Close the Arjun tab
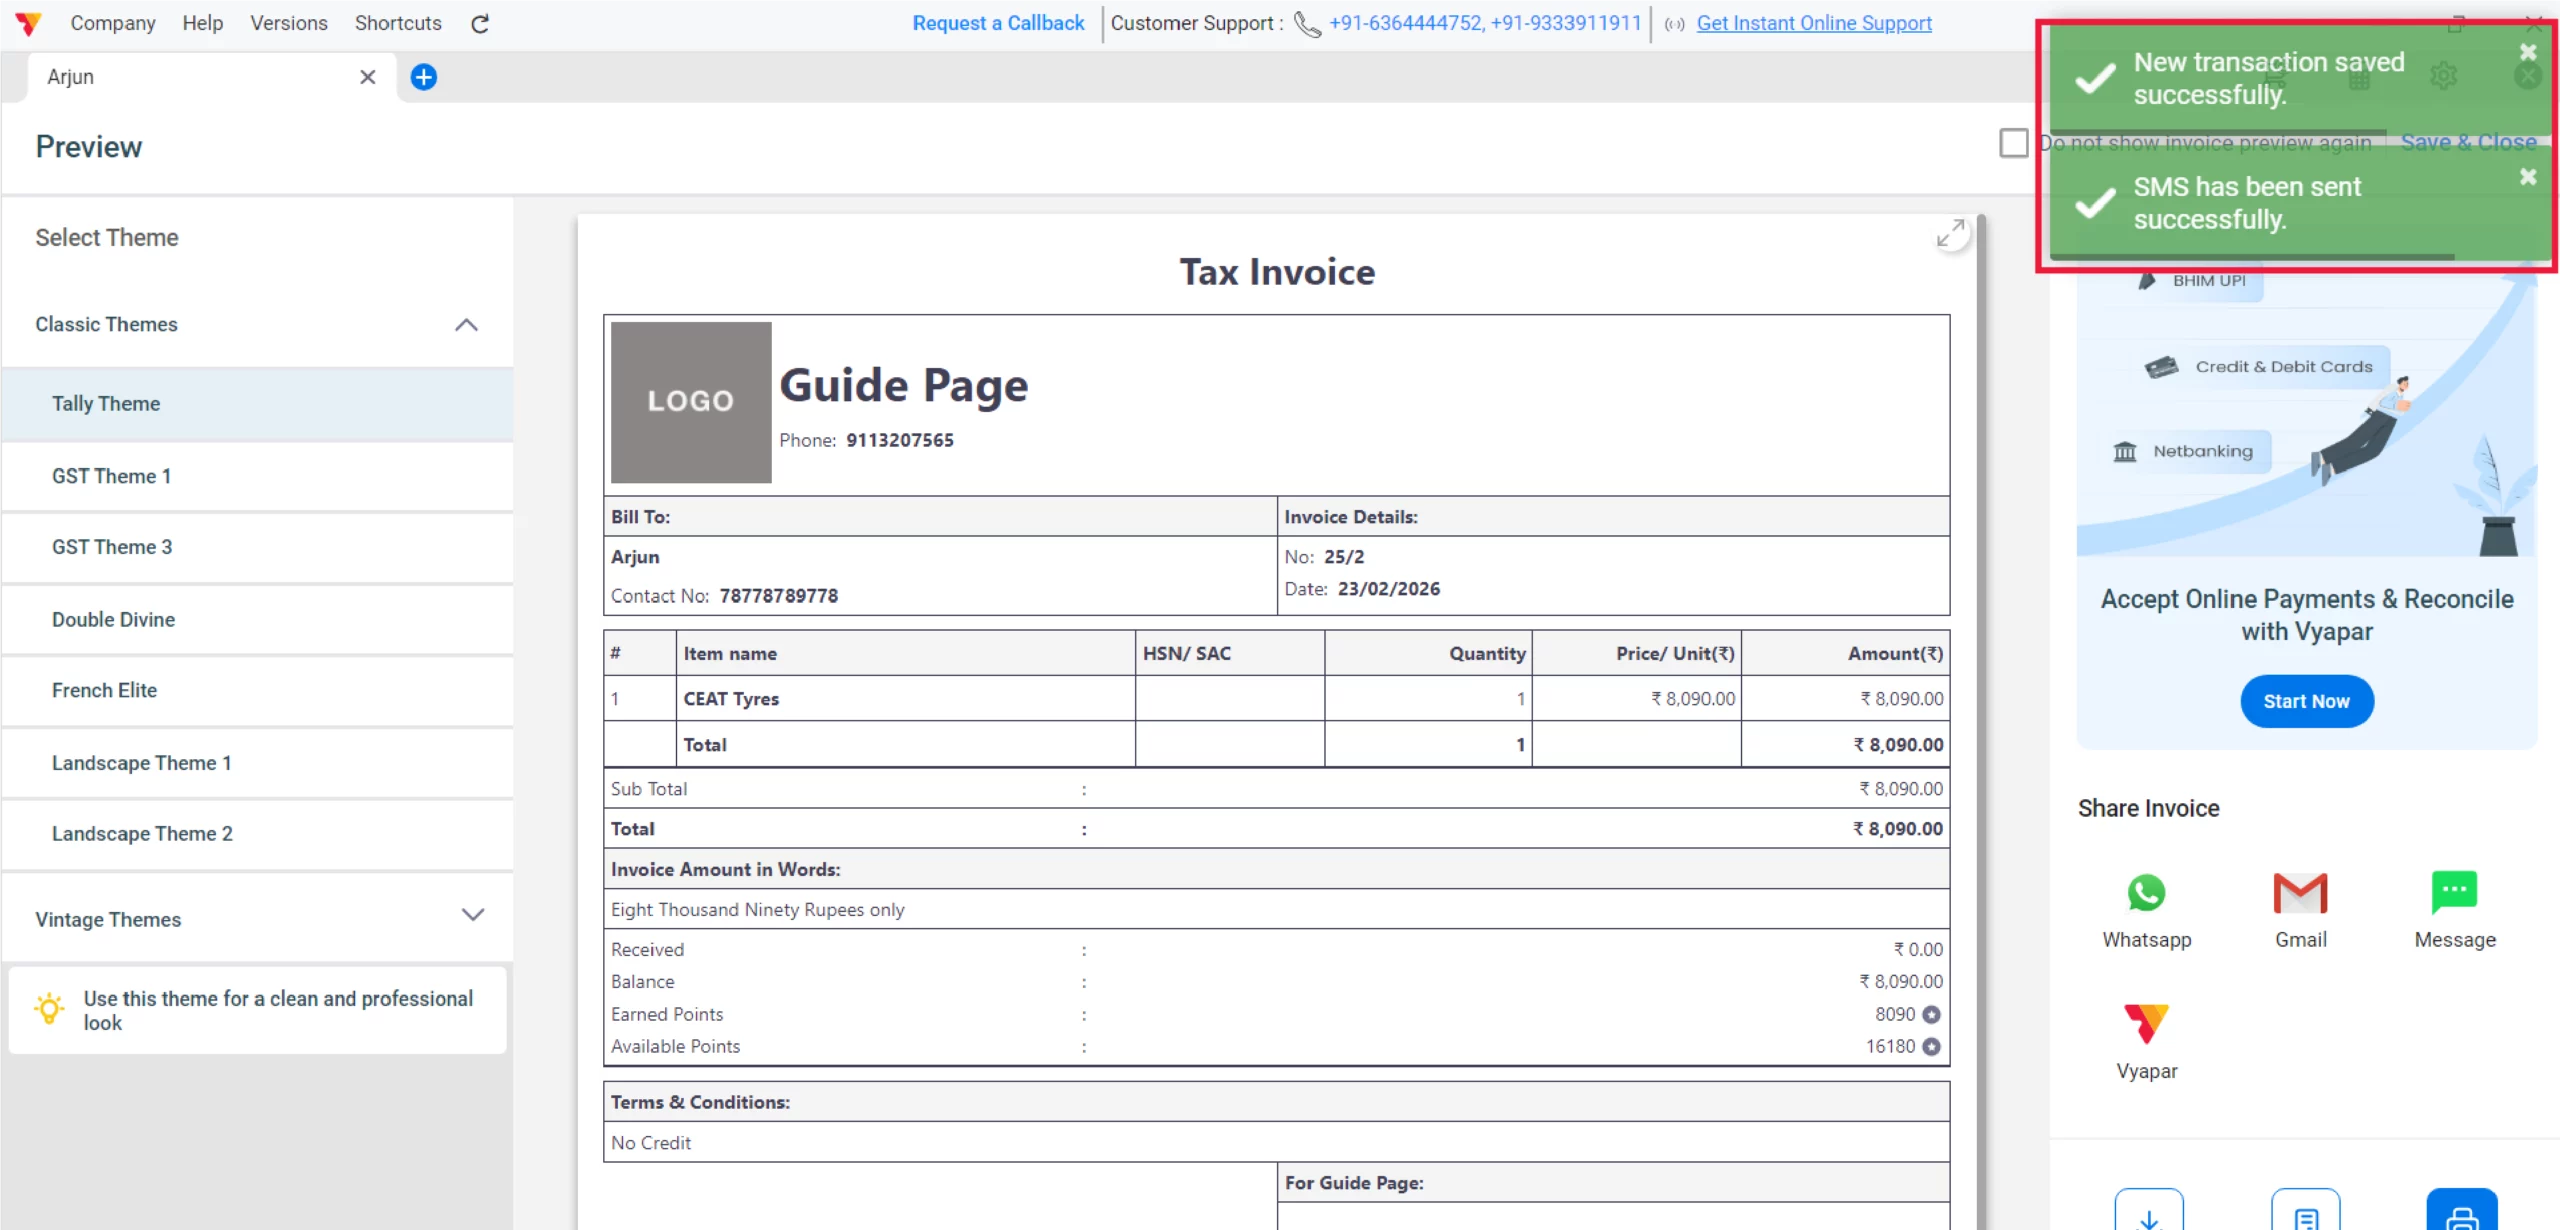Image resolution: width=2560 pixels, height=1230 pixels. tap(367, 77)
